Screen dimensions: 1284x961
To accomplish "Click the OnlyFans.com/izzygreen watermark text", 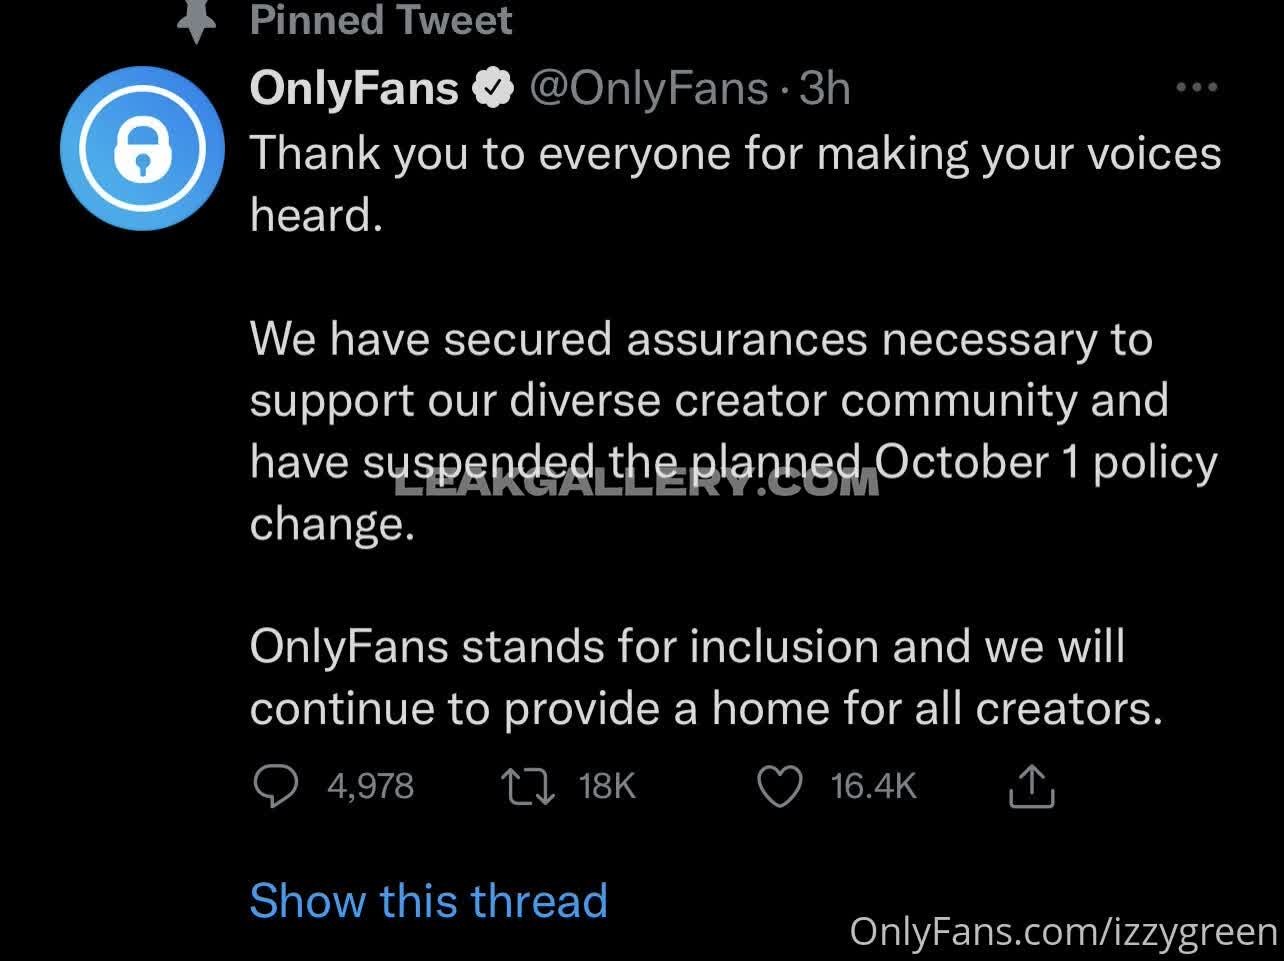I will [x=1064, y=932].
